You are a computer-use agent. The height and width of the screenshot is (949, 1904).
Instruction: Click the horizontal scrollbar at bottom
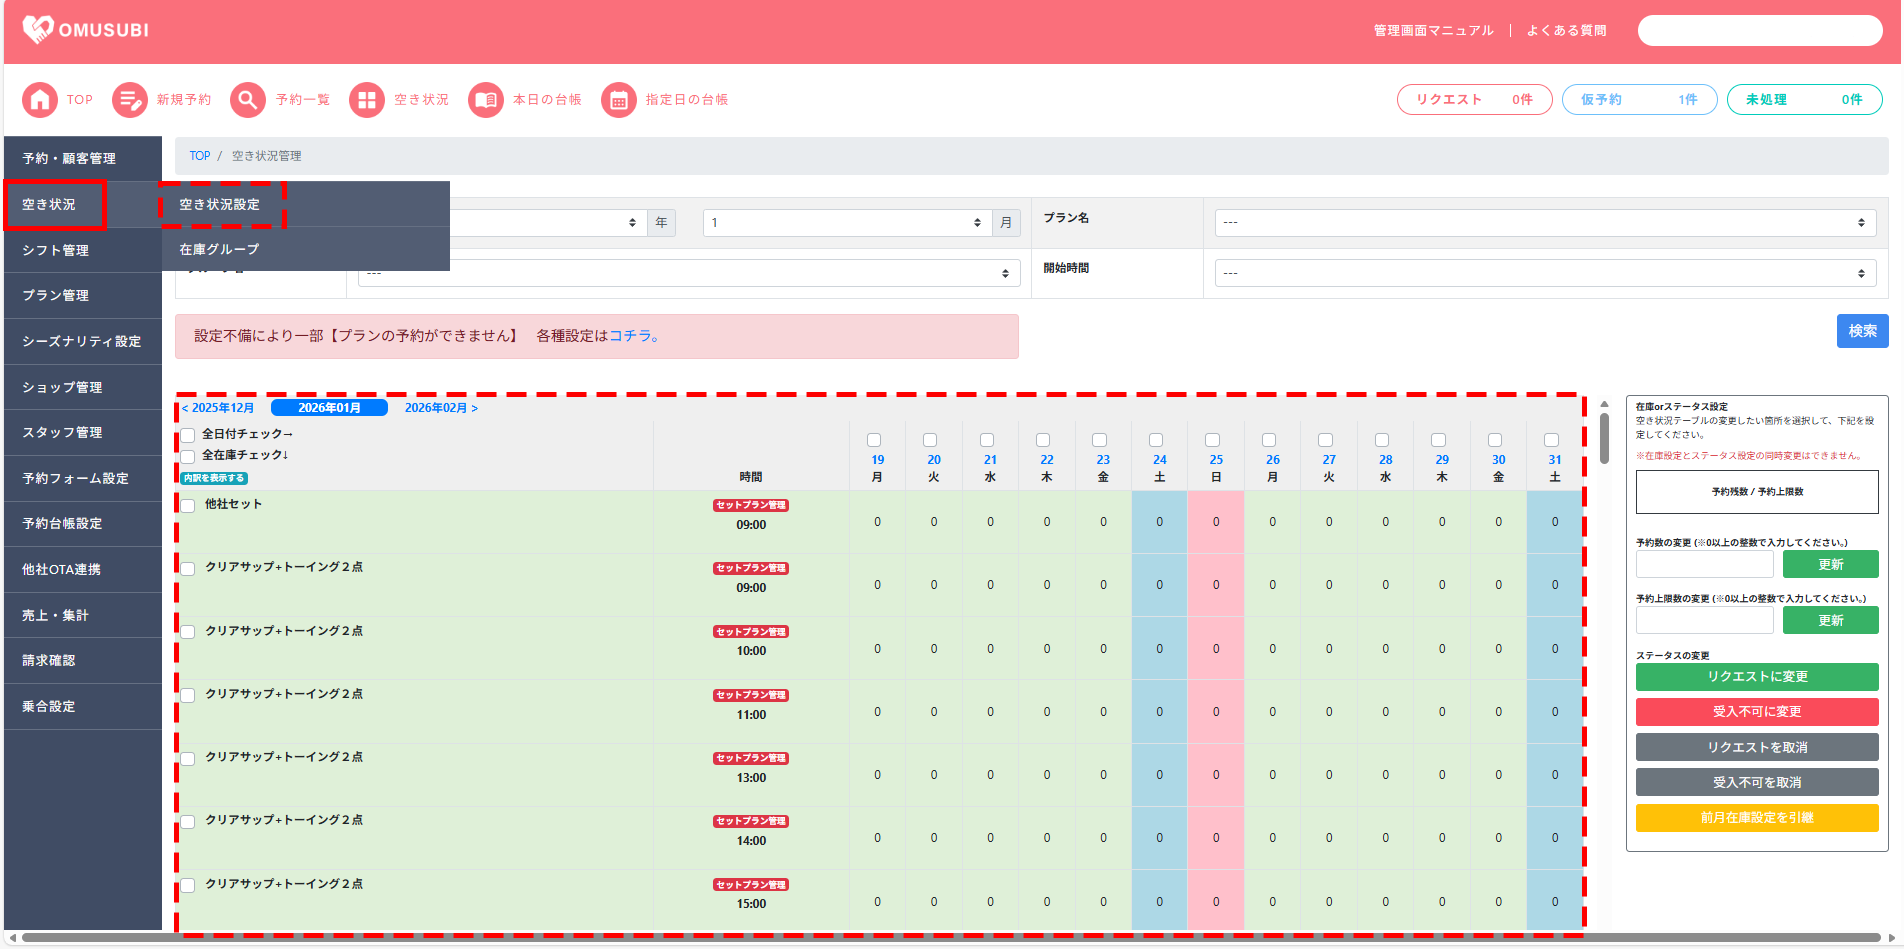(x=950, y=938)
